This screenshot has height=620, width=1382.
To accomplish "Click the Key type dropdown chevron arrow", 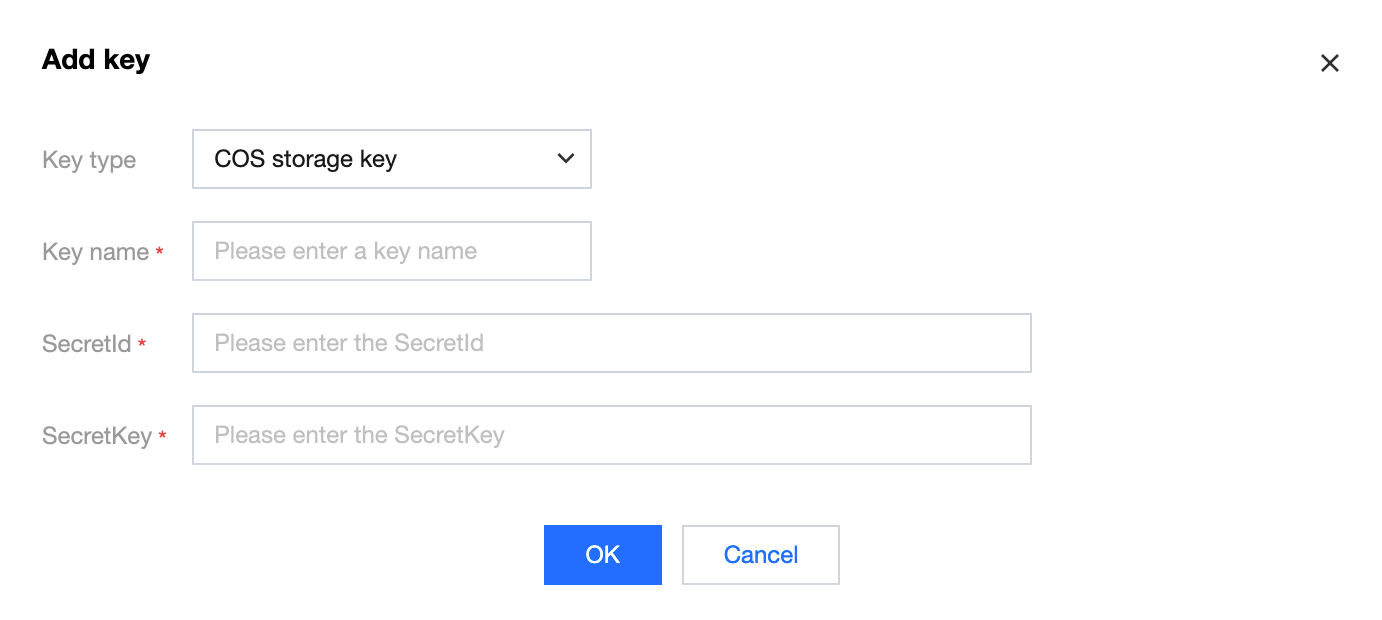I will (566, 158).
